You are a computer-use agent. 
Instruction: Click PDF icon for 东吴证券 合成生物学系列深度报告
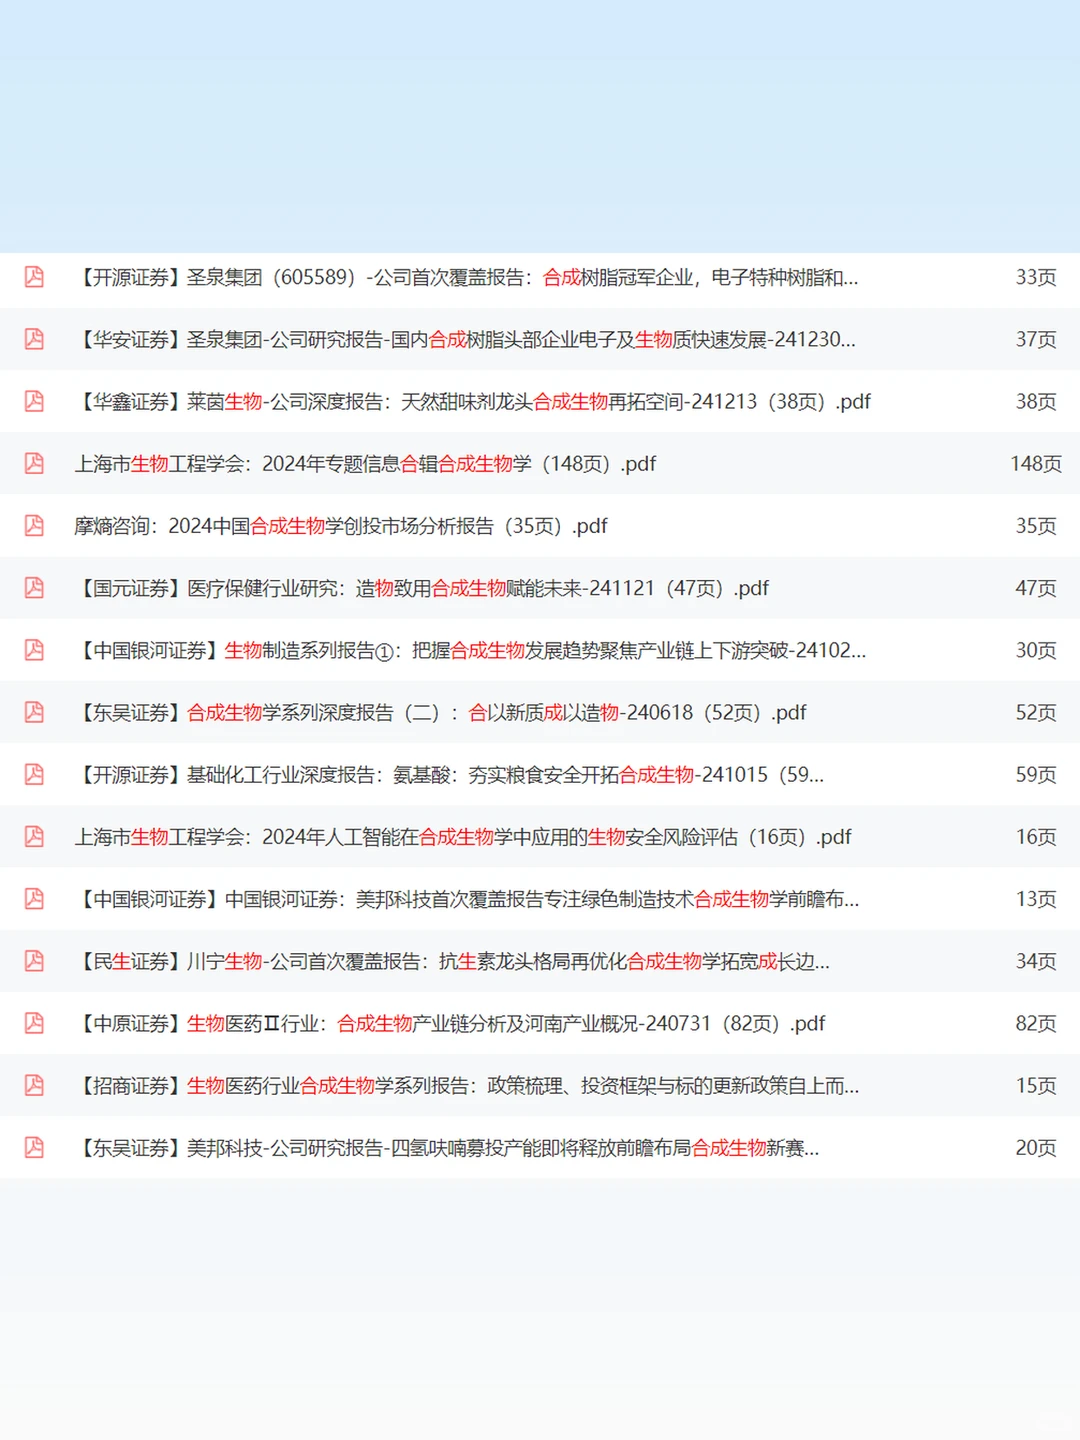[x=34, y=712]
